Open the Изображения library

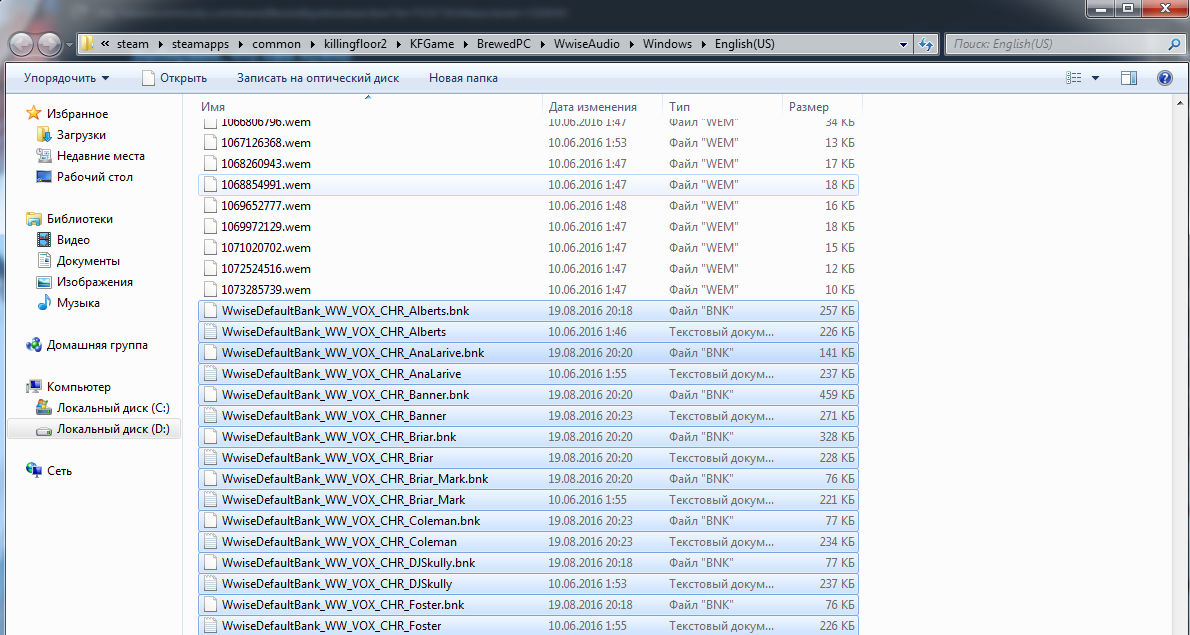point(84,281)
